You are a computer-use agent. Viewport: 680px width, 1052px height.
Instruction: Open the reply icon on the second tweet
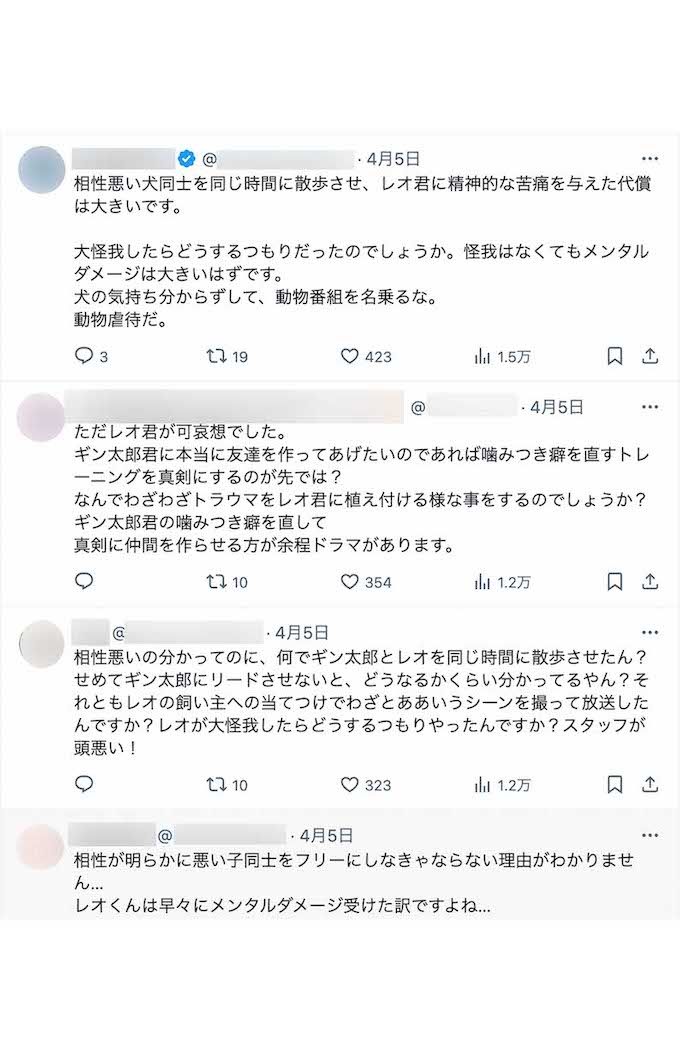pos(85,578)
